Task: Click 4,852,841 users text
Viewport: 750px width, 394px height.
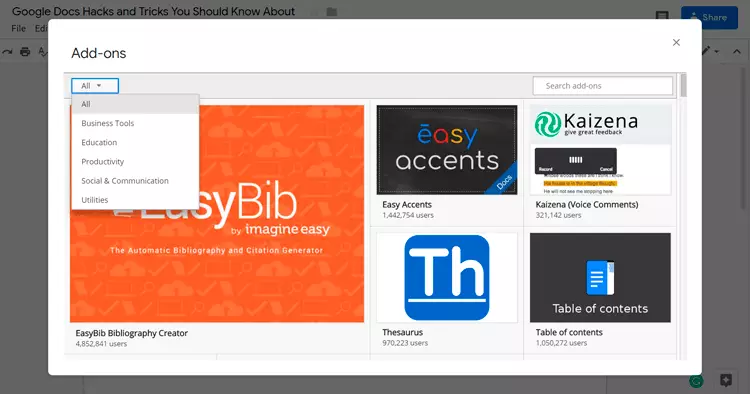Action: click(101, 344)
